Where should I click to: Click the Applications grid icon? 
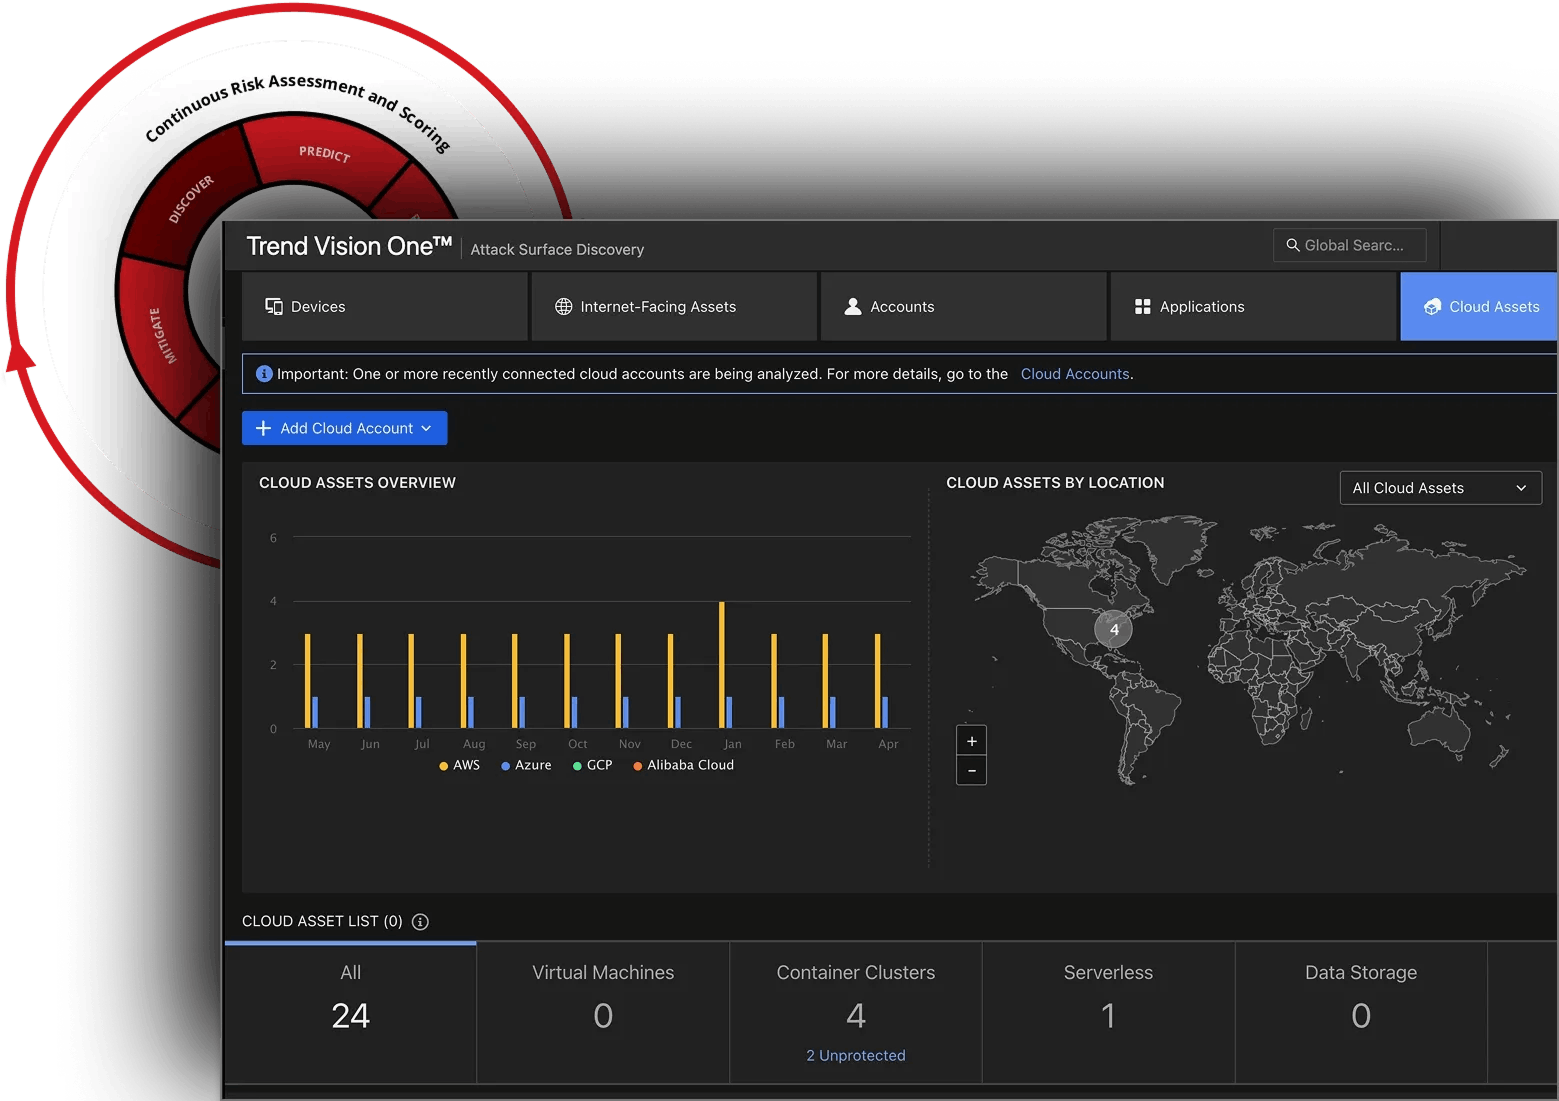tap(1143, 307)
